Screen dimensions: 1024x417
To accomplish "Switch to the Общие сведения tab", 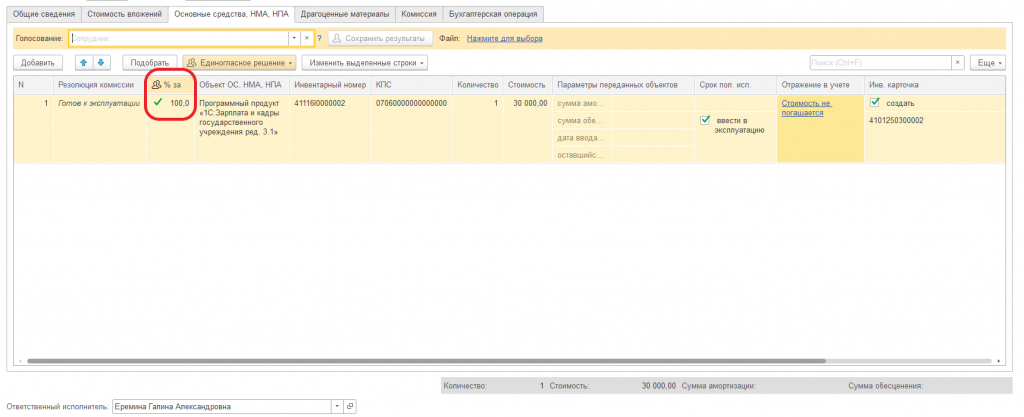I will [44, 14].
